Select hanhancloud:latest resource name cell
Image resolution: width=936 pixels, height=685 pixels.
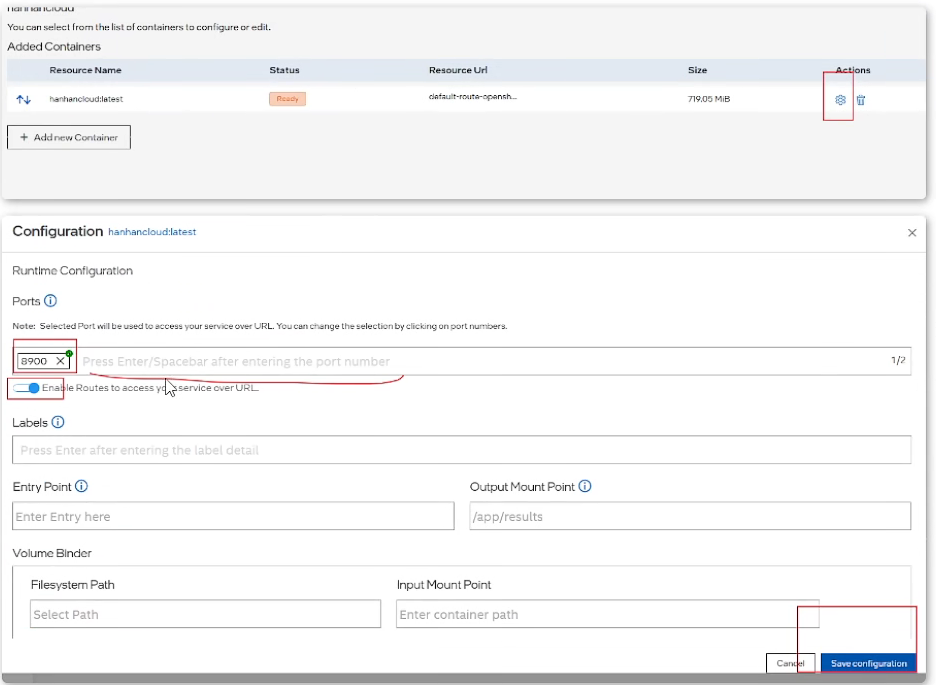(86, 99)
